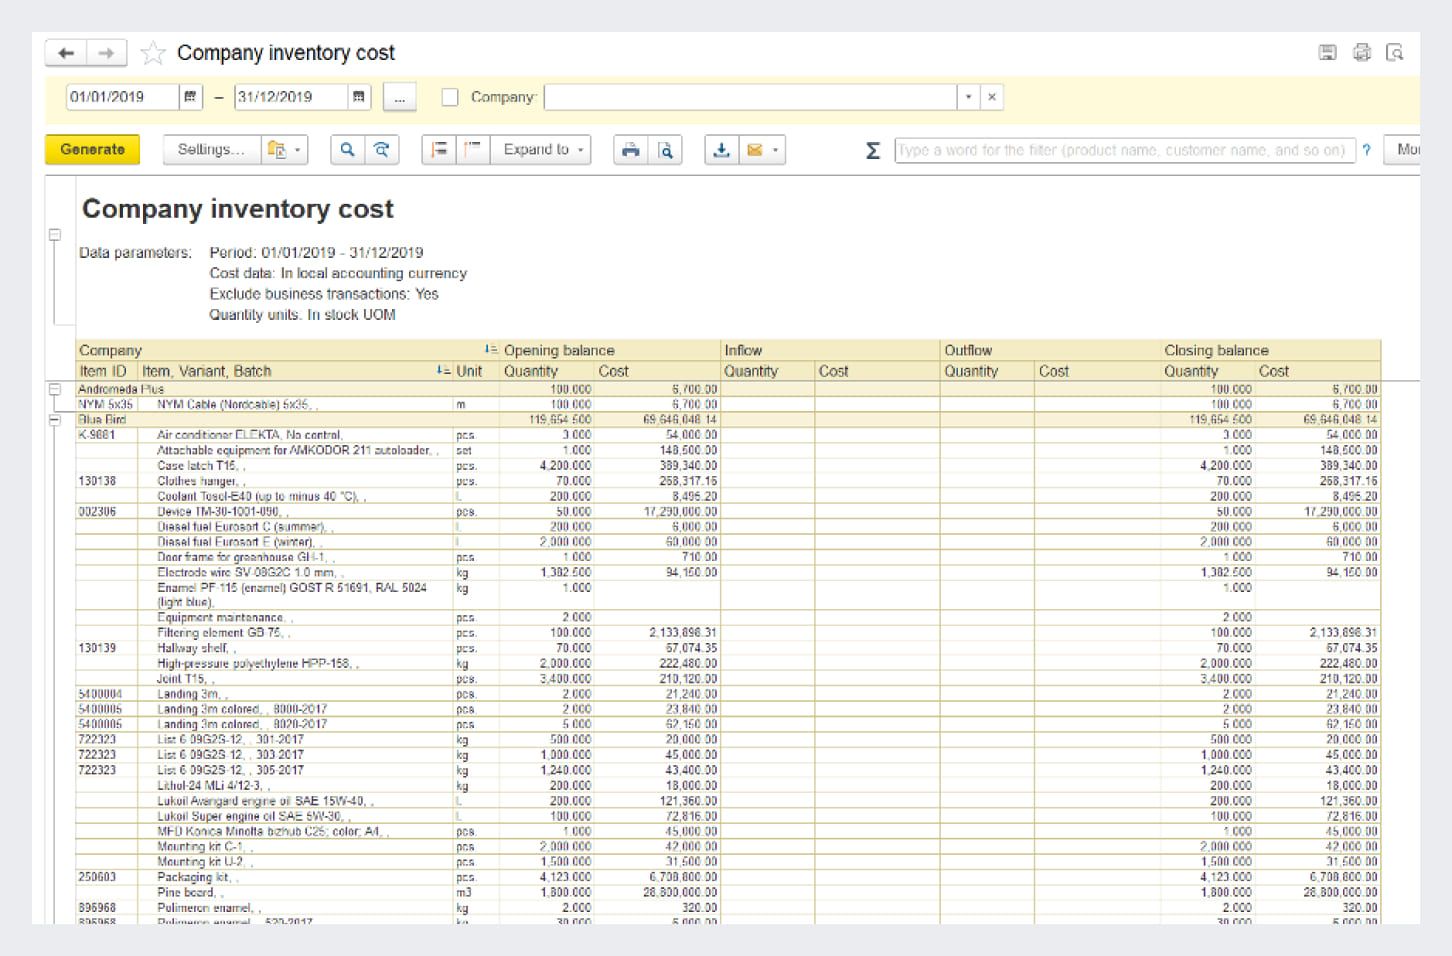This screenshot has height=956, width=1452.
Task: Open print preview from the toolbar
Action: point(665,149)
